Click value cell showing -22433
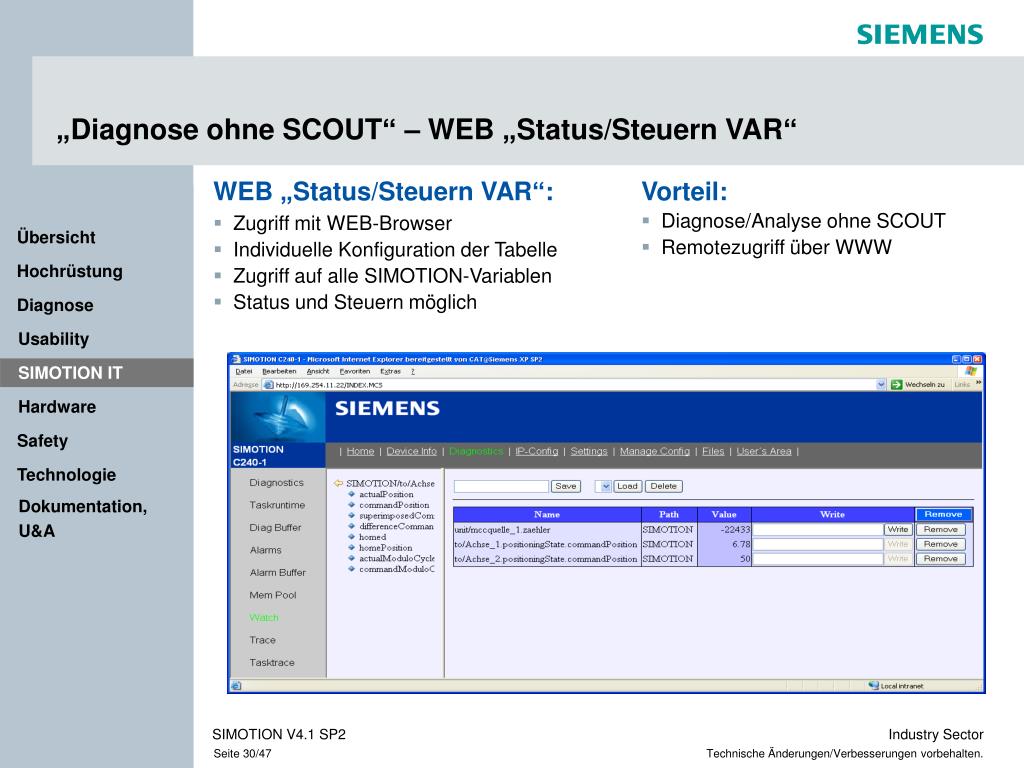Screen dimensions: 1024x768 point(724,530)
